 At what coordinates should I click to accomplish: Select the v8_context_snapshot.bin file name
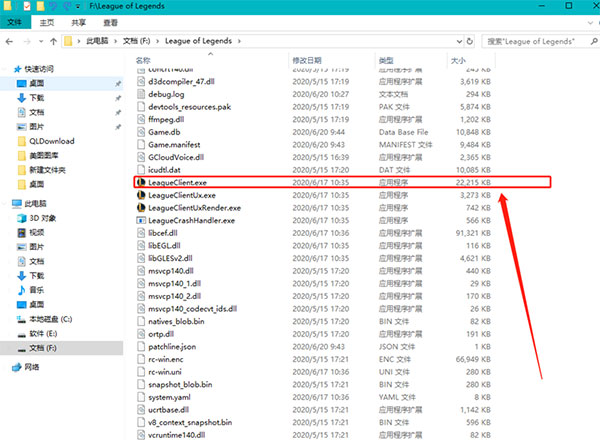pyautogui.click(x=190, y=422)
